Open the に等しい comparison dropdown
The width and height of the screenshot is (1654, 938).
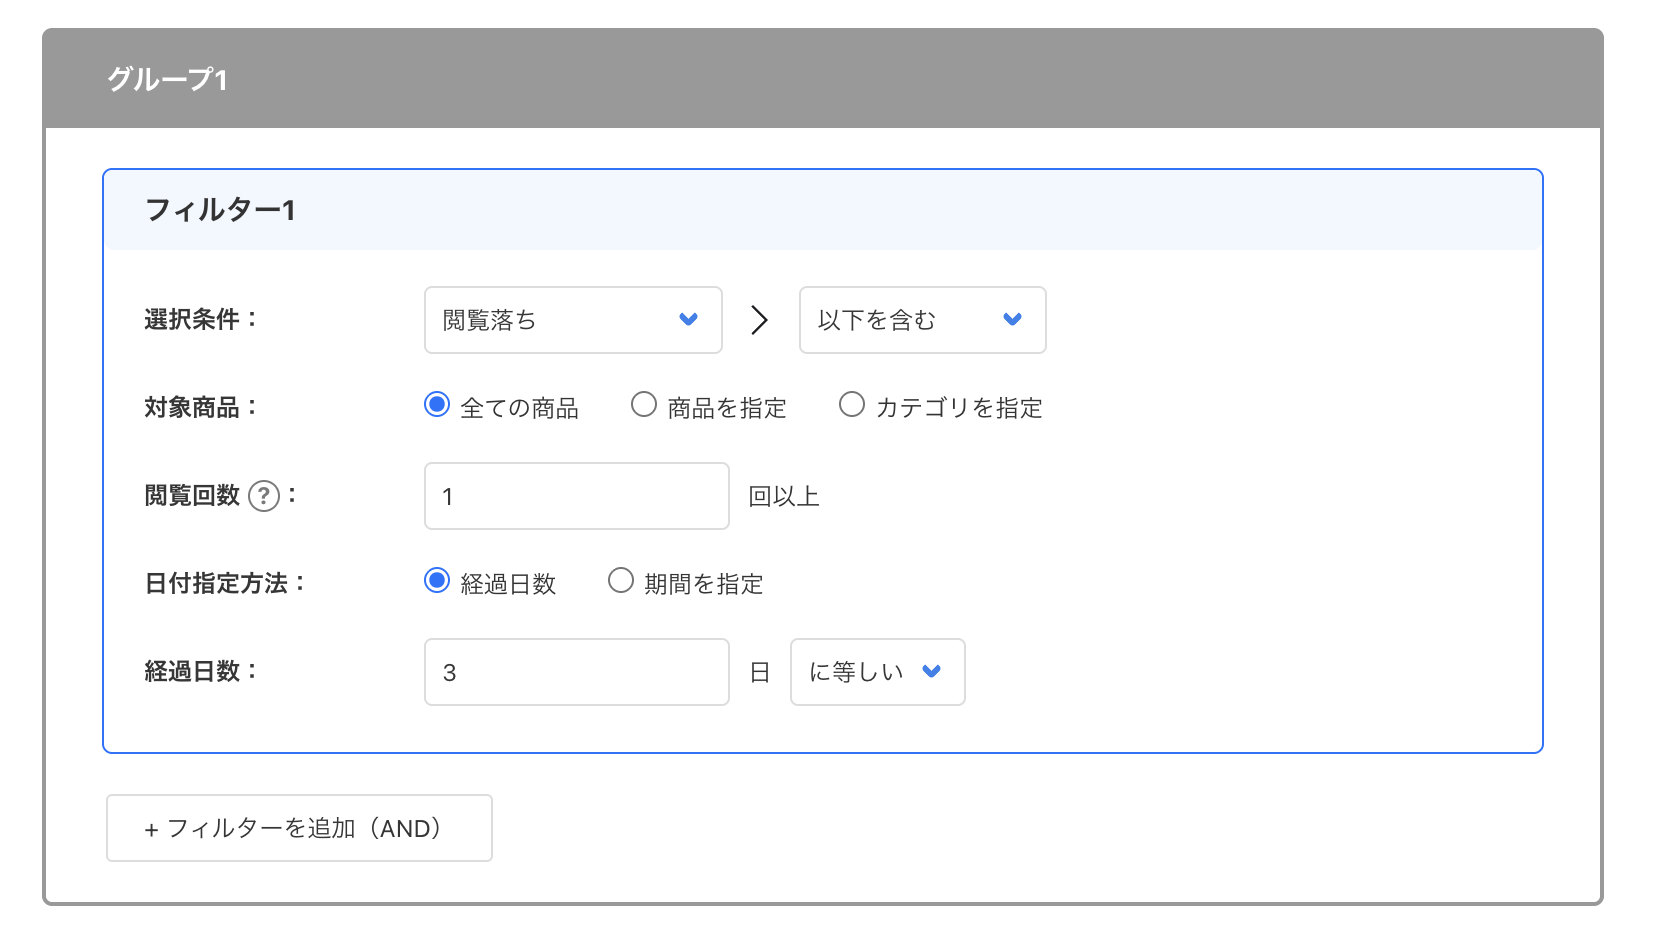point(876,672)
